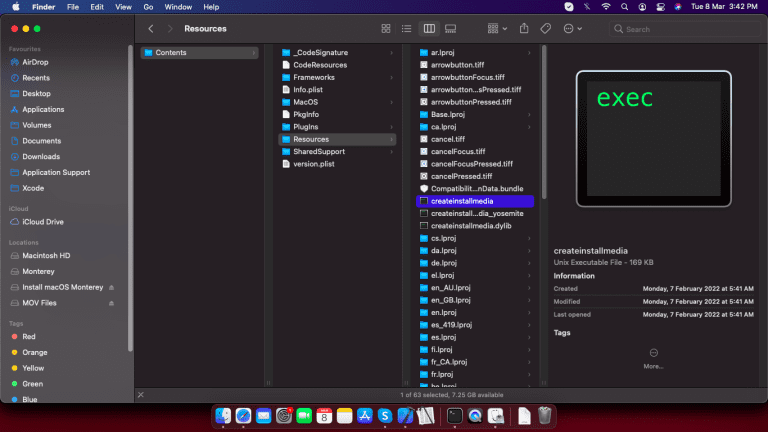Open Spotlight search in the menu bar
Viewport: 768px width, 432px height.
point(624,7)
